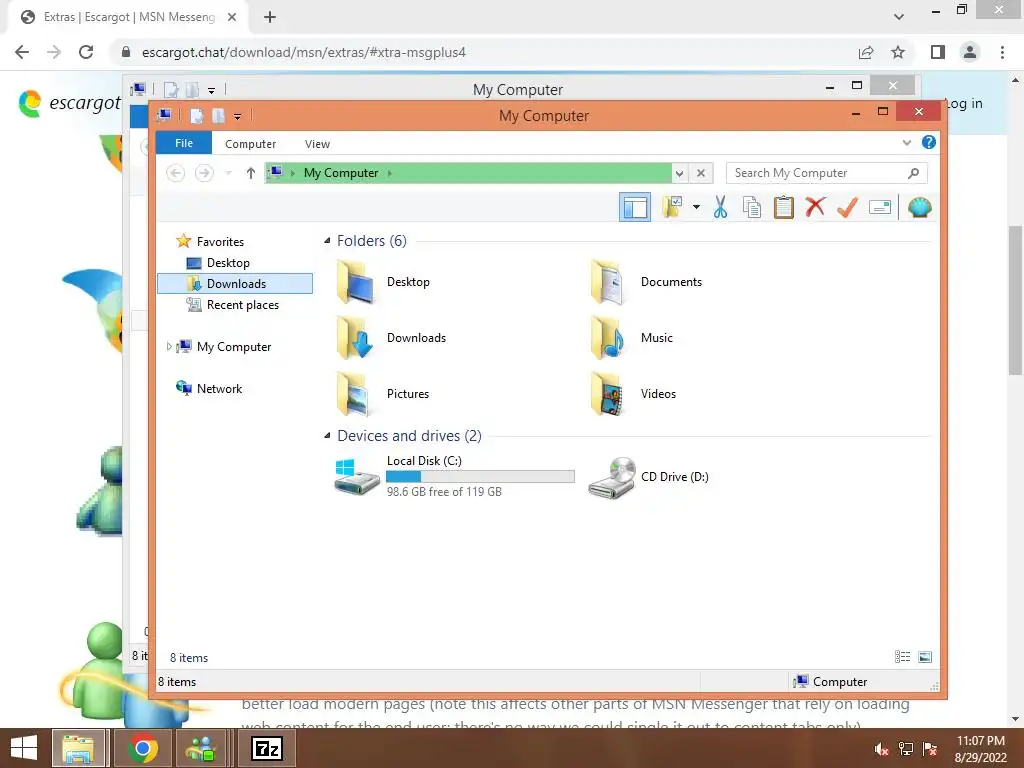This screenshot has height=768, width=1024.
Task: Expand the ribbon with the chevron
Action: [x=906, y=142]
